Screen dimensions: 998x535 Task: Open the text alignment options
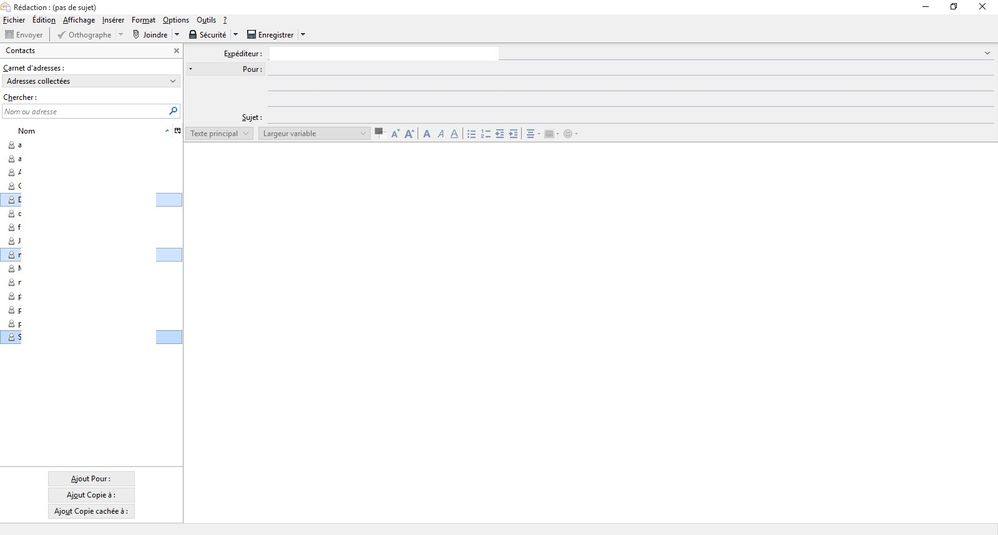pos(533,134)
